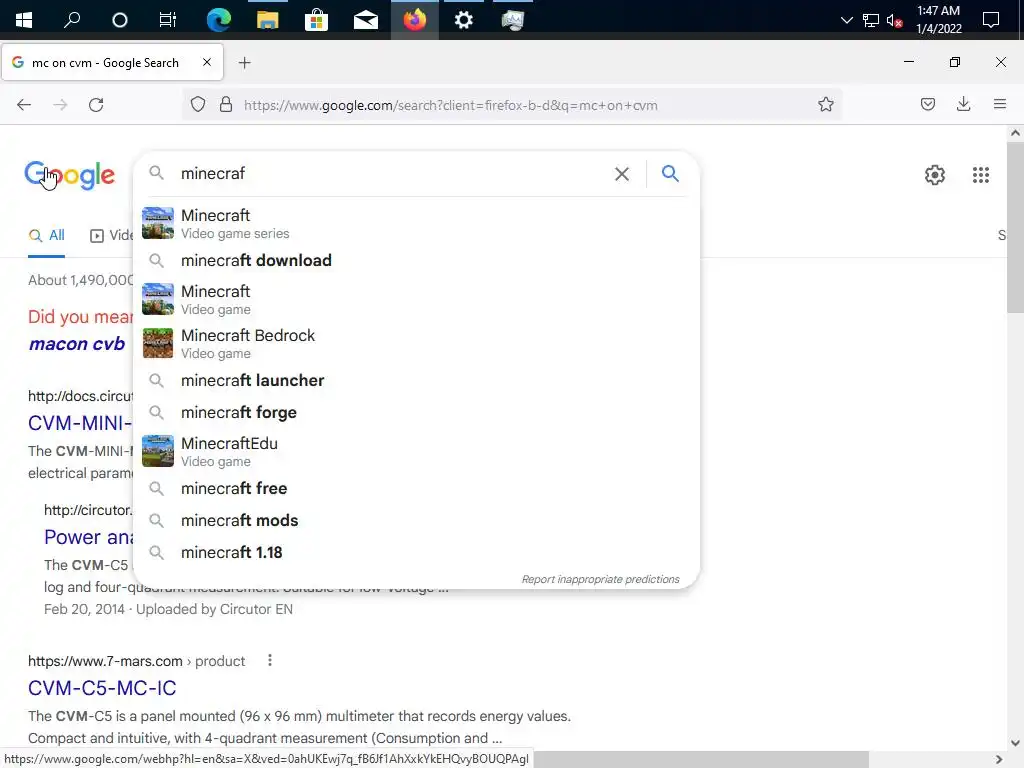Viewport: 1024px width, 768px height.
Task: Go back one page in Firefox
Action: 24,104
